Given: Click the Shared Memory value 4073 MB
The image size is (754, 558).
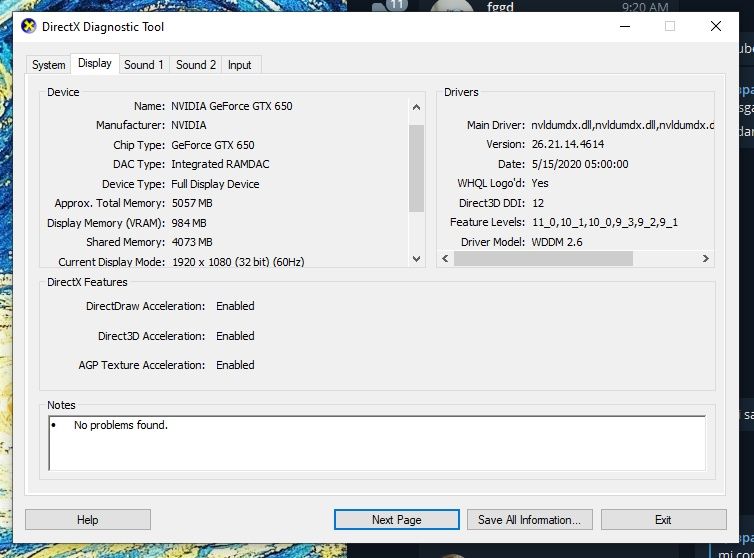Looking at the screenshot, I should (x=192, y=242).
